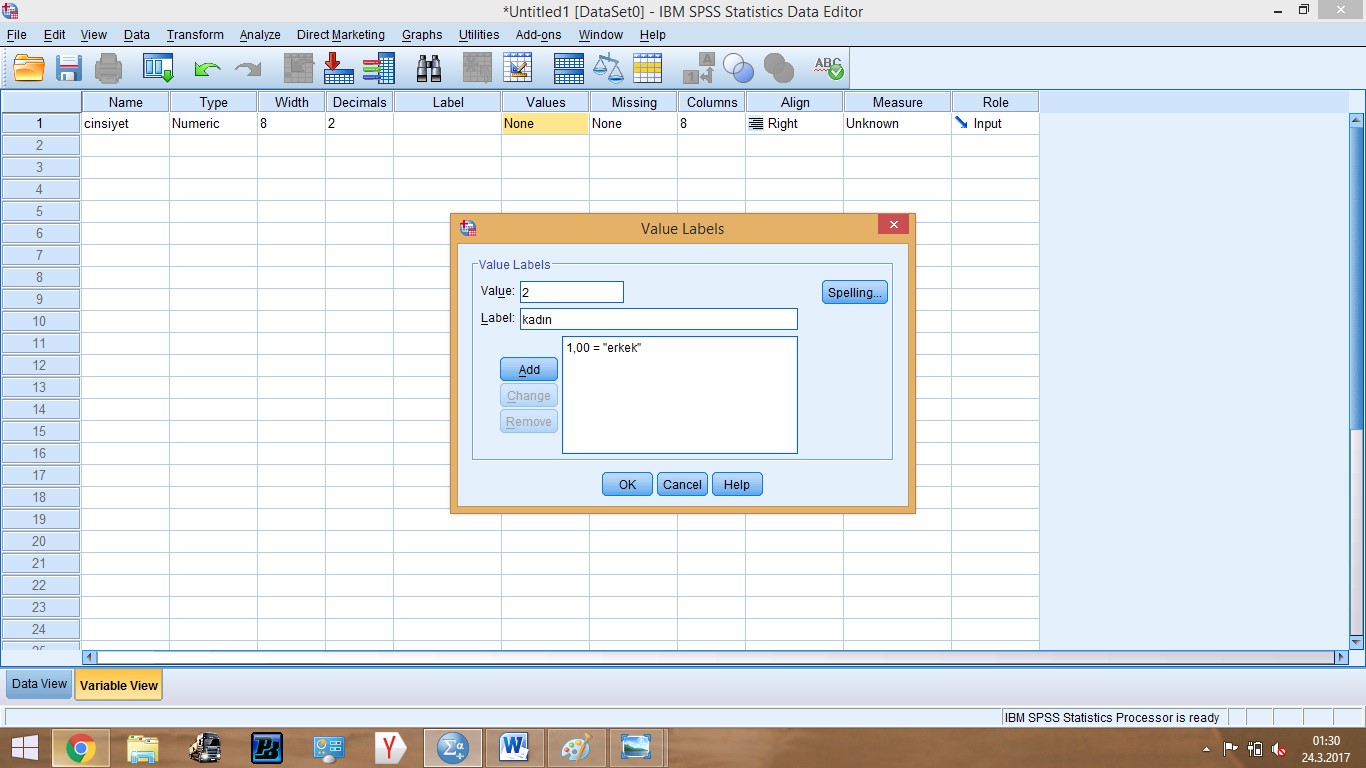The width and height of the screenshot is (1366, 768).
Task: Open the Graphs menu
Action: click(422, 34)
